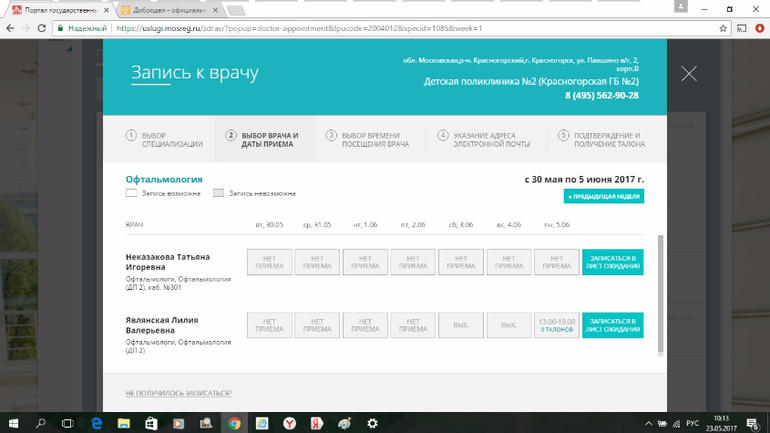The height and width of the screenshot is (433, 770).
Task: Click the taskbar search magnifier icon
Action: [41, 423]
